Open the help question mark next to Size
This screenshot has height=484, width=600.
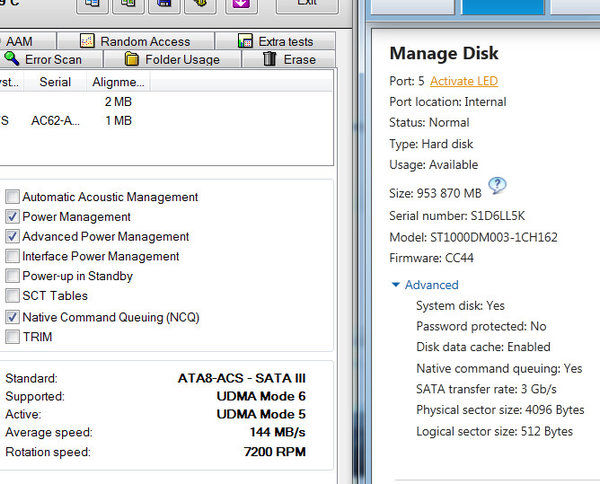click(497, 186)
